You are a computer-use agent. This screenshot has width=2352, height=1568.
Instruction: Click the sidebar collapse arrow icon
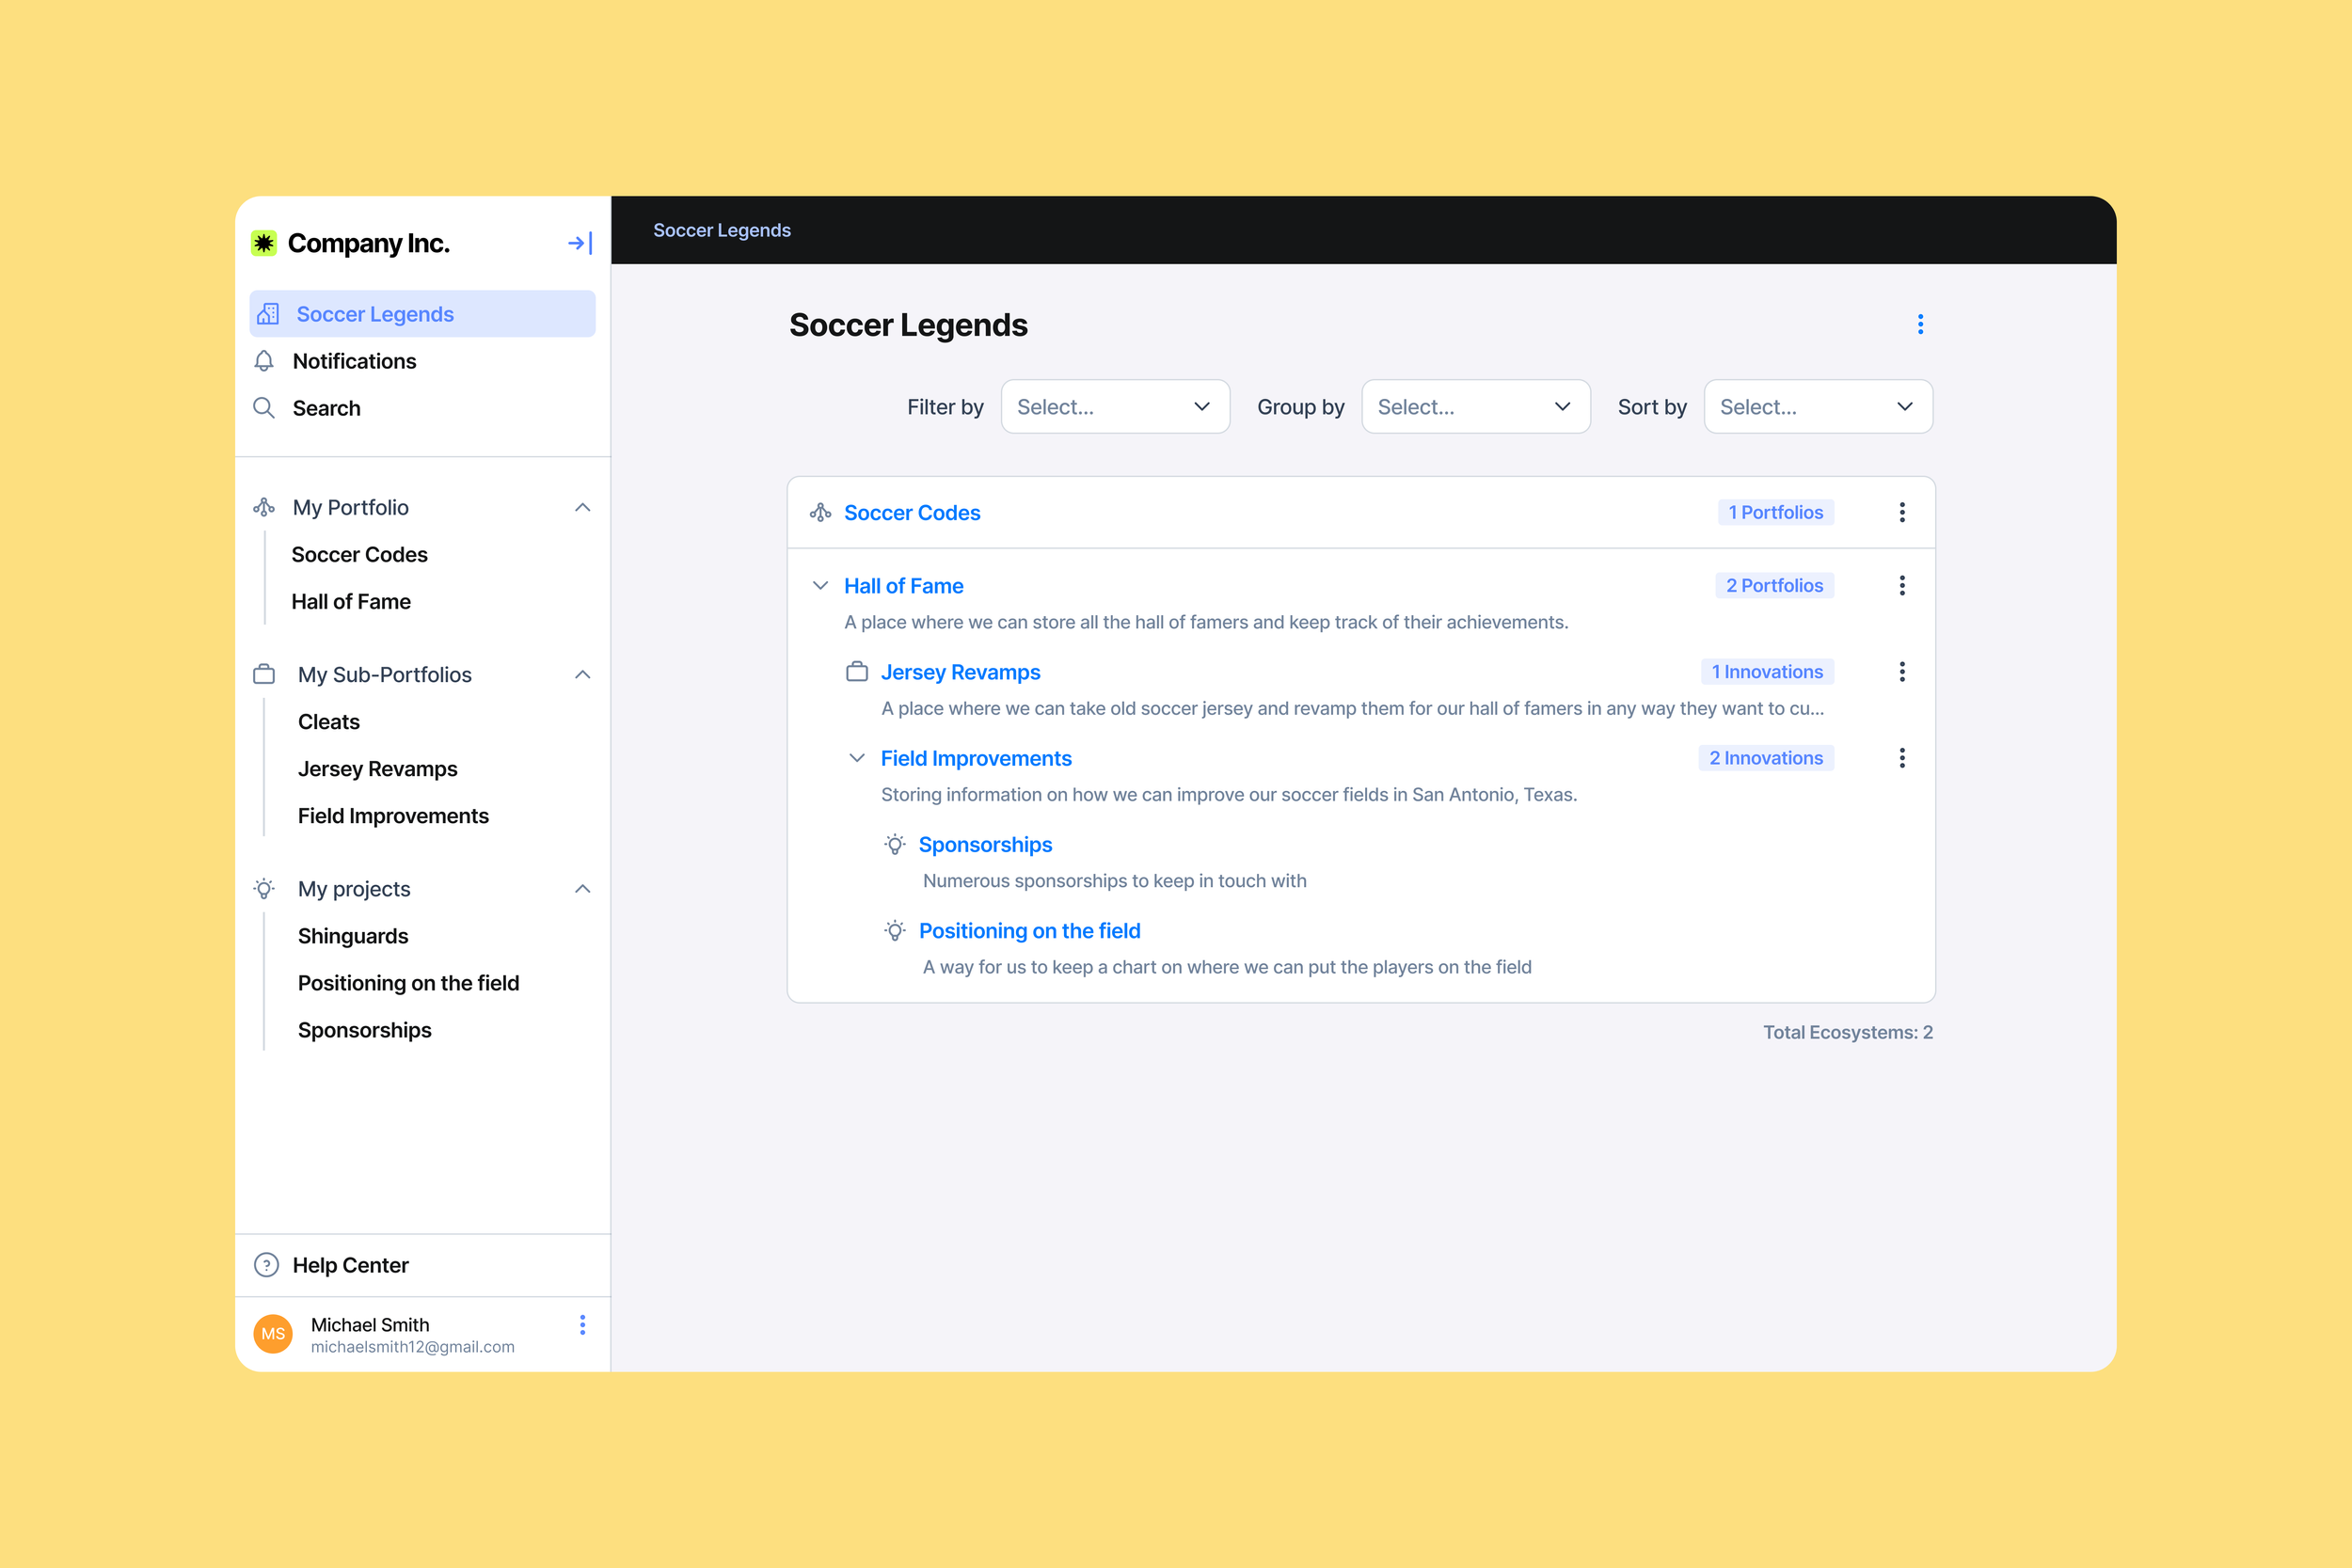click(x=580, y=243)
